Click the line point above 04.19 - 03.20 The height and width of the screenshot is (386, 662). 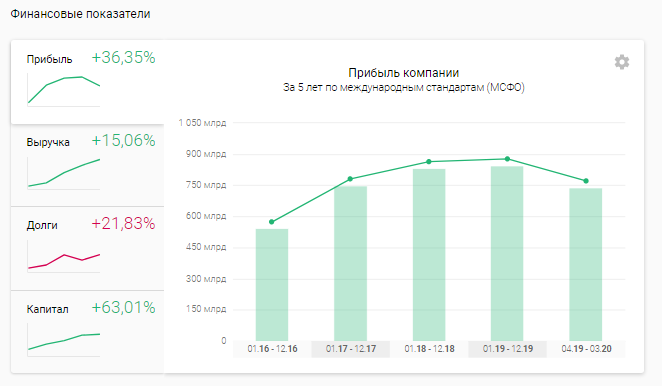586,181
